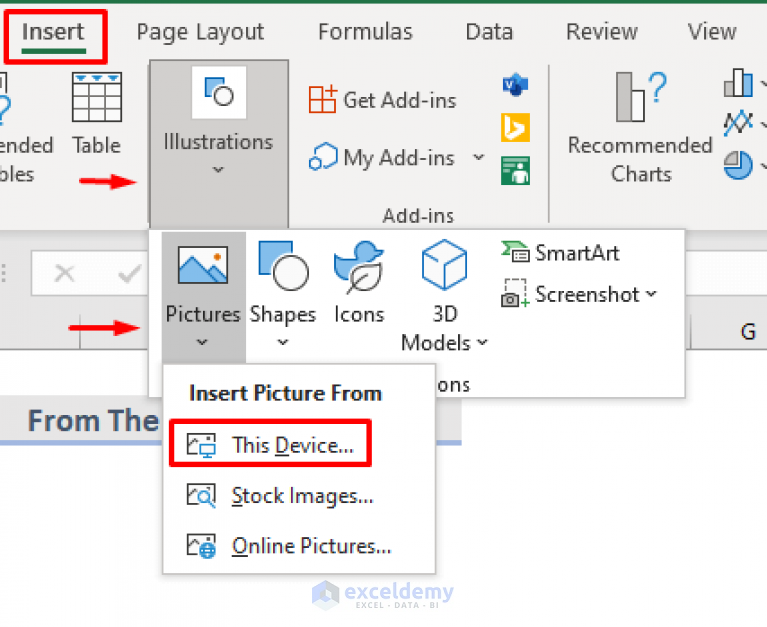The image size is (767, 627).
Task: Click the Icons gallery button
Action: click(359, 285)
